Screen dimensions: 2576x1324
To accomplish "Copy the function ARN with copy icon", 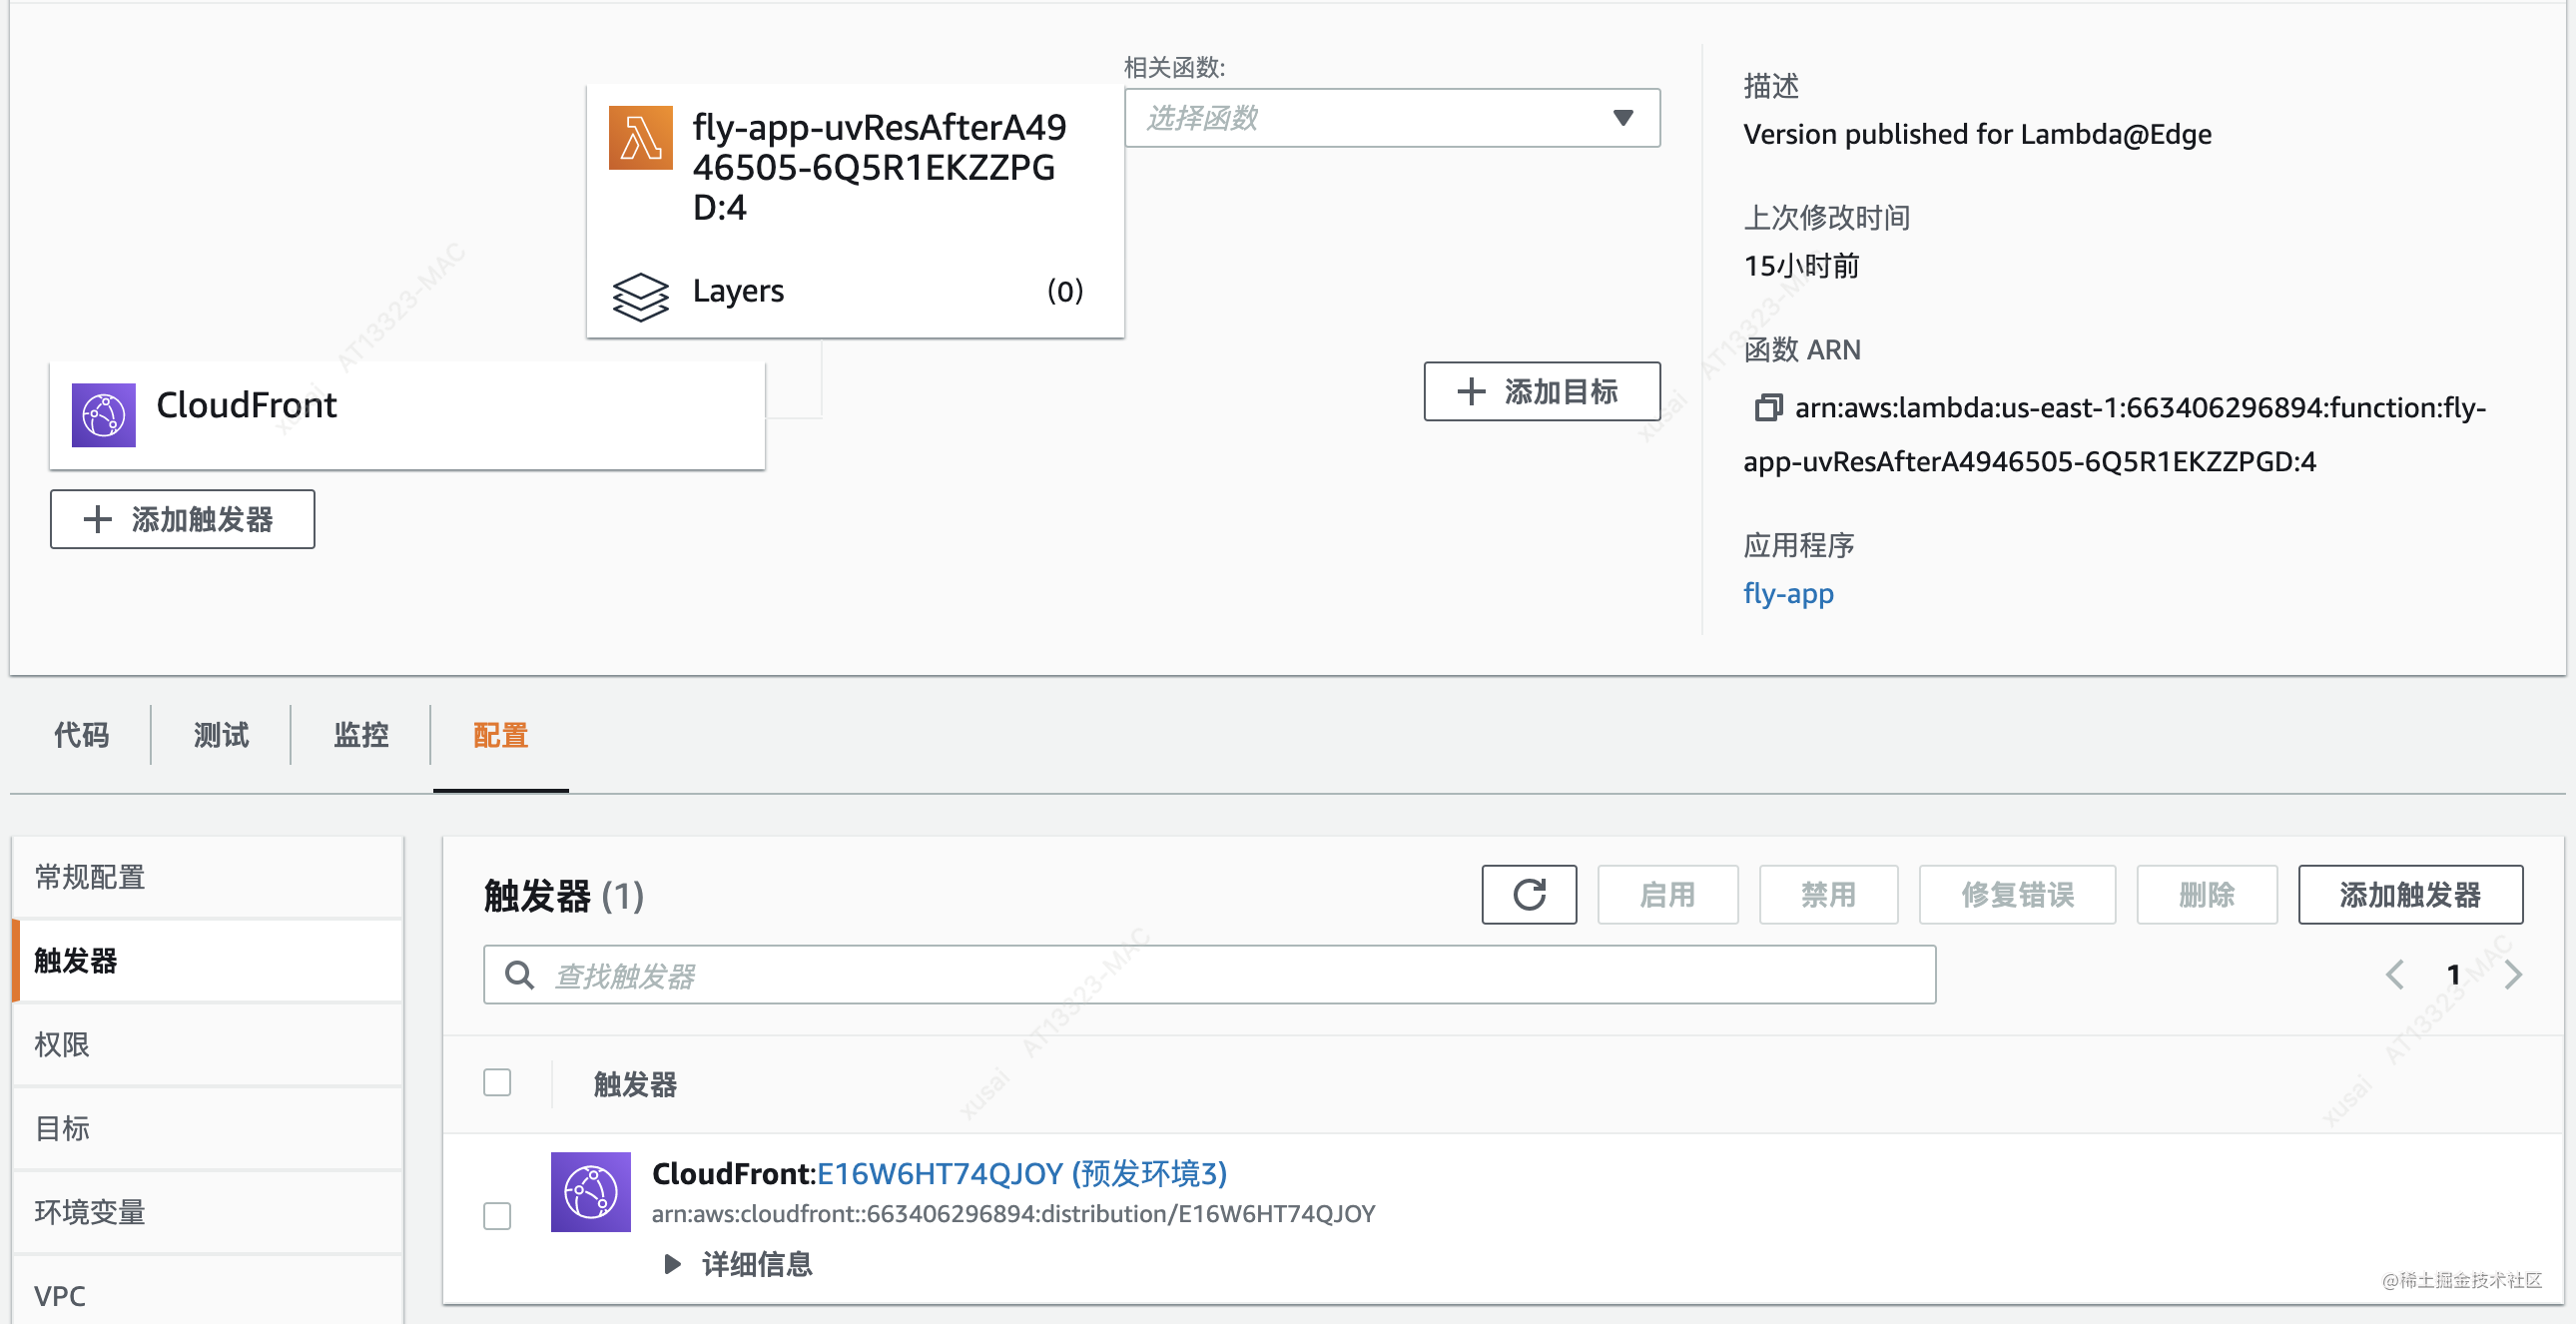I will click(x=1767, y=408).
